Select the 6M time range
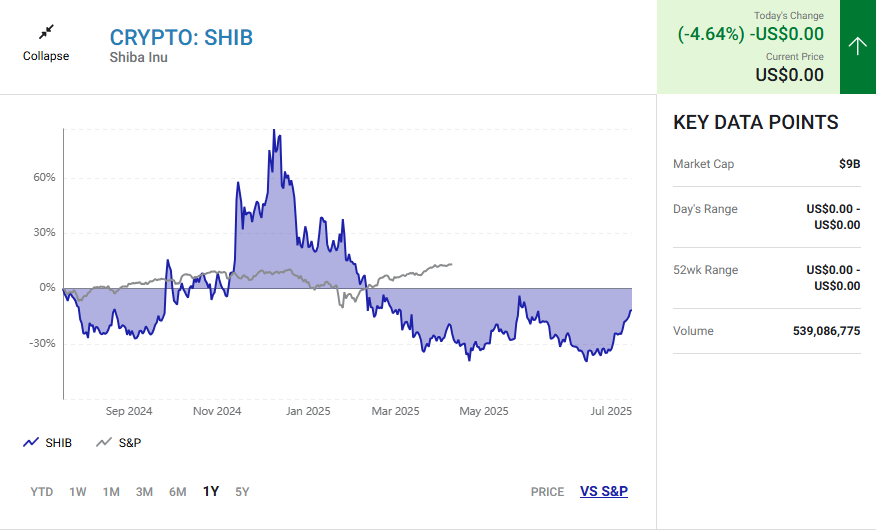This screenshot has height=530, width=876. (178, 492)
